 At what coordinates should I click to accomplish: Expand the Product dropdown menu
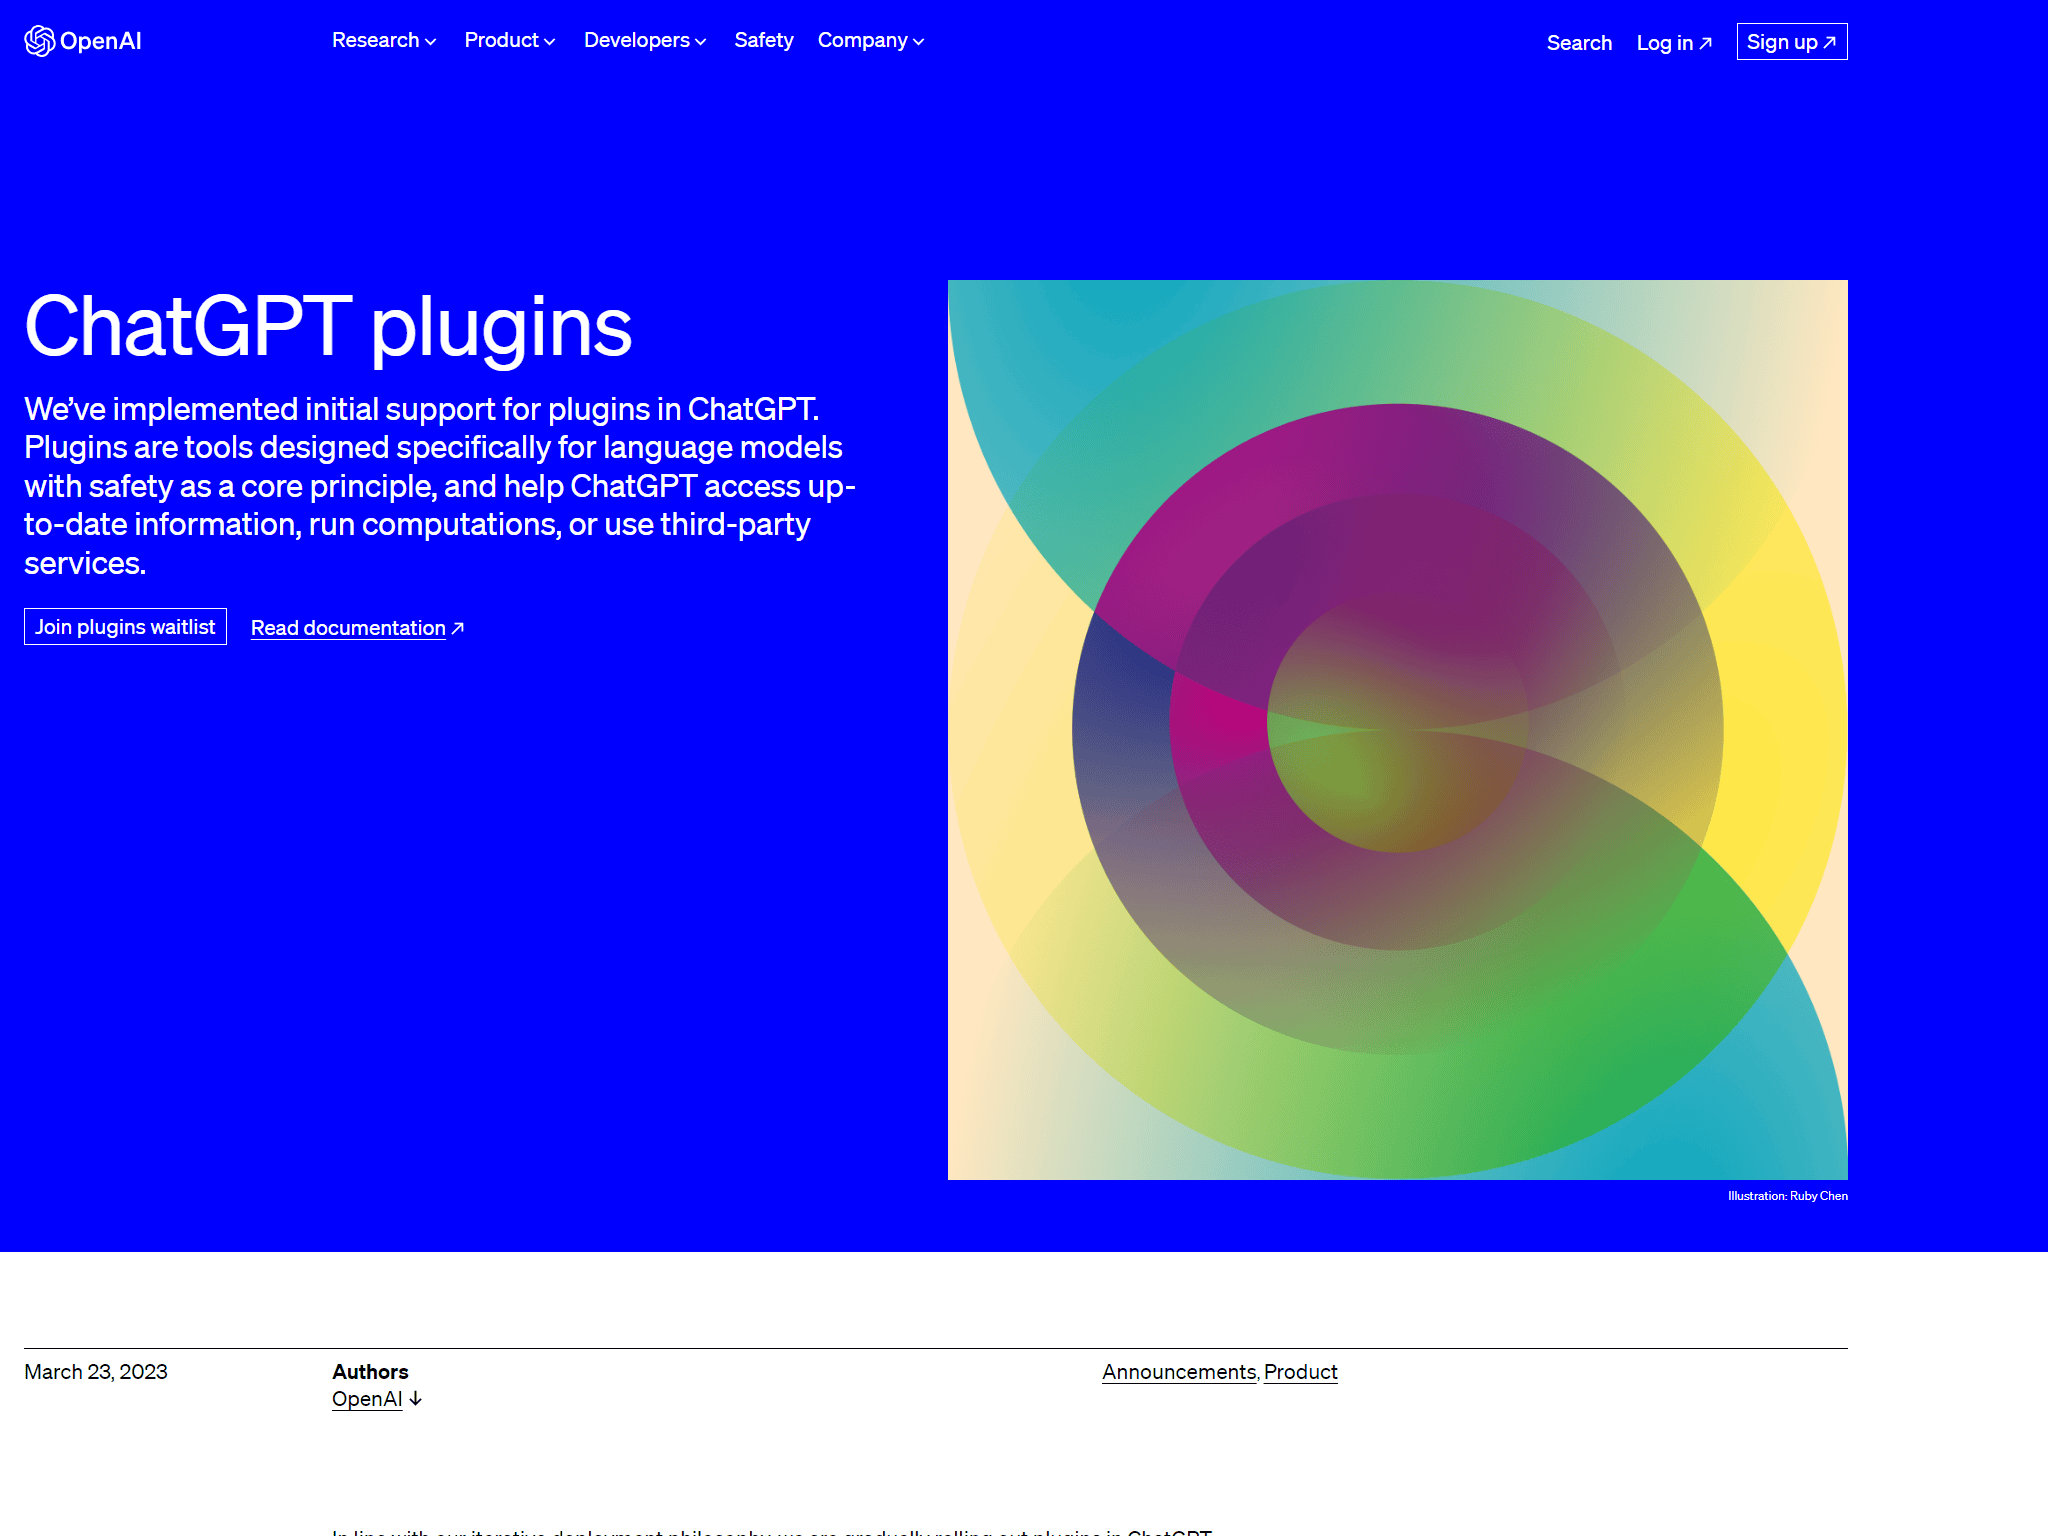510,41
